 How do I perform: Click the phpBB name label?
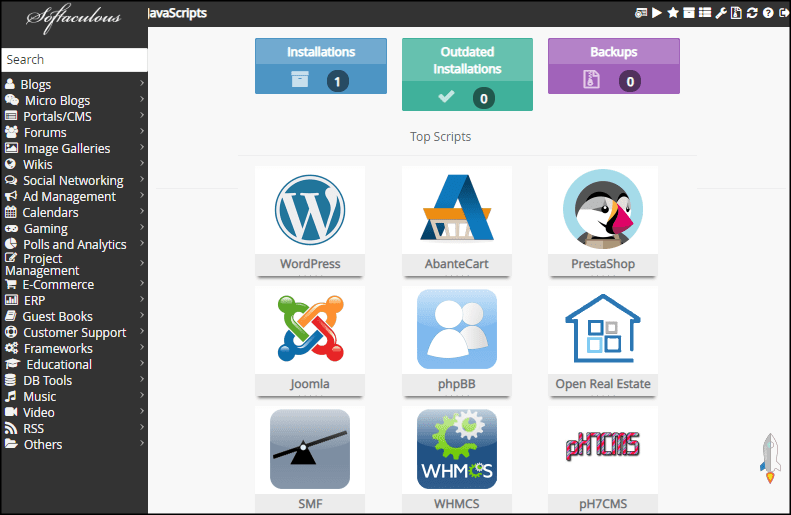tap(457, 384)
